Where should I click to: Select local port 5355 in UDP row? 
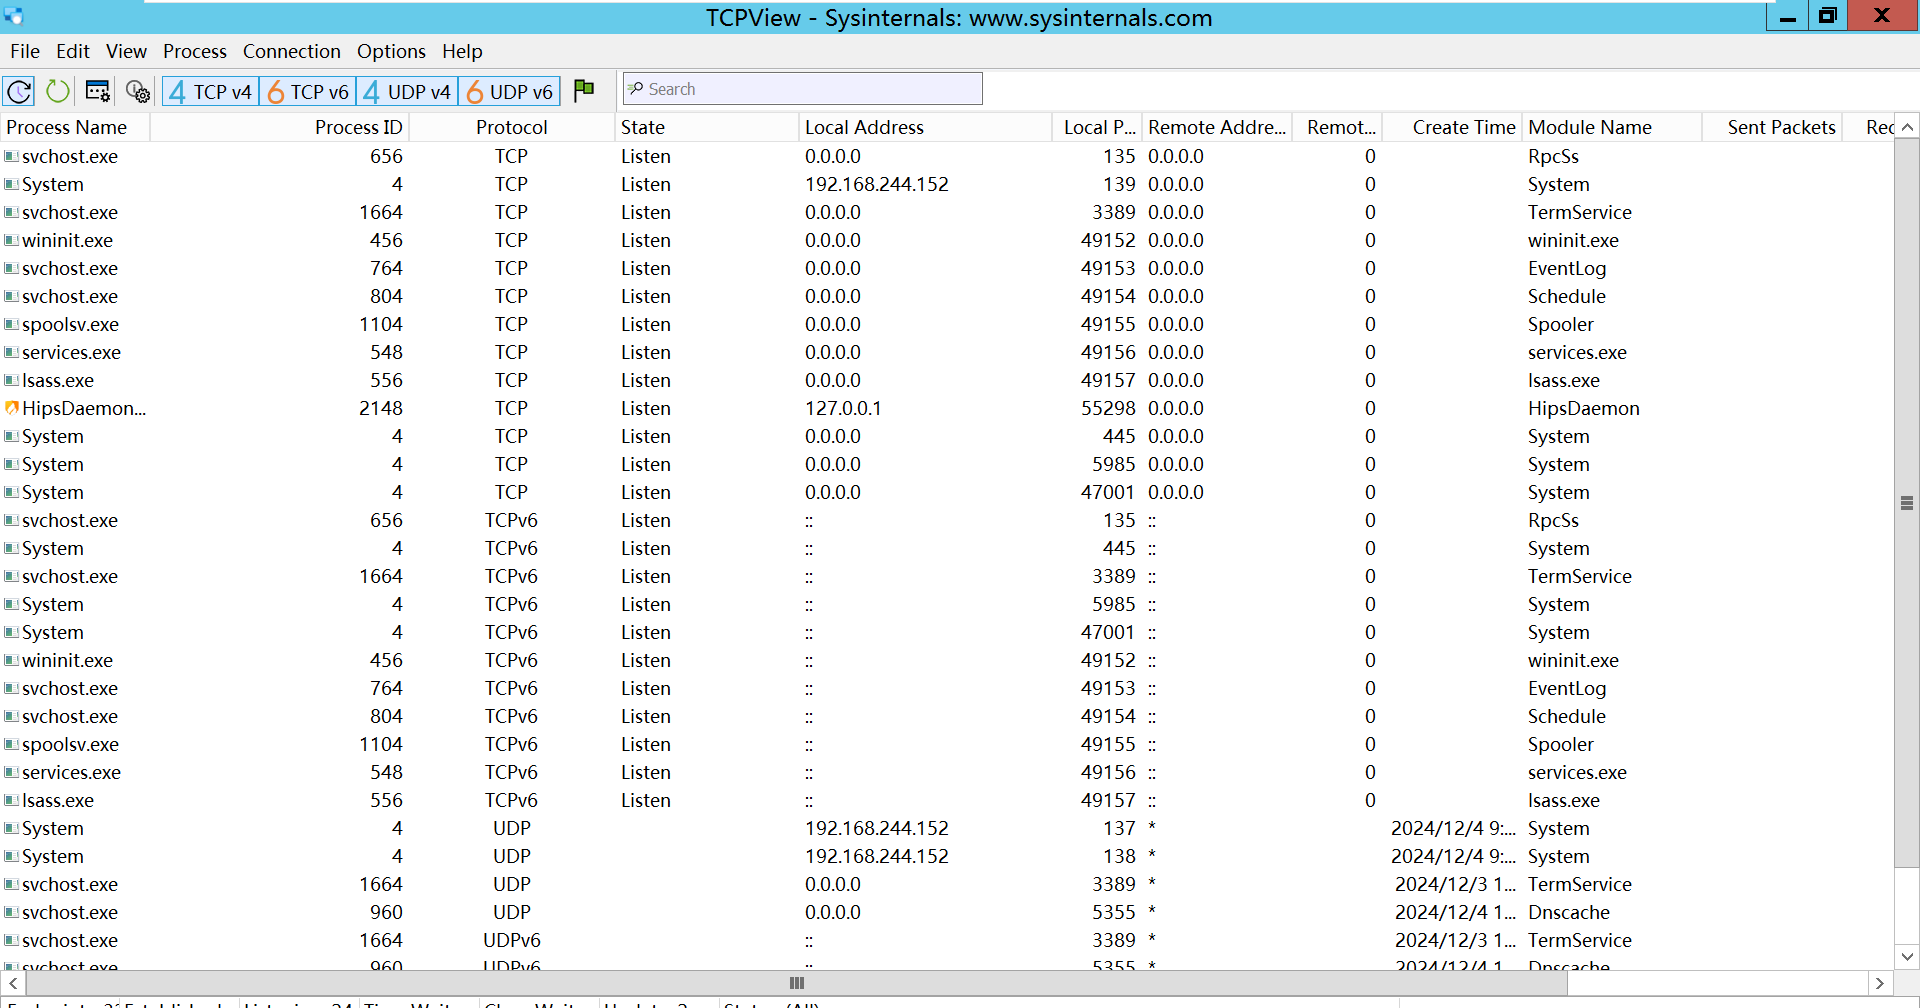pyautogui.click(x=1114, y=912)
